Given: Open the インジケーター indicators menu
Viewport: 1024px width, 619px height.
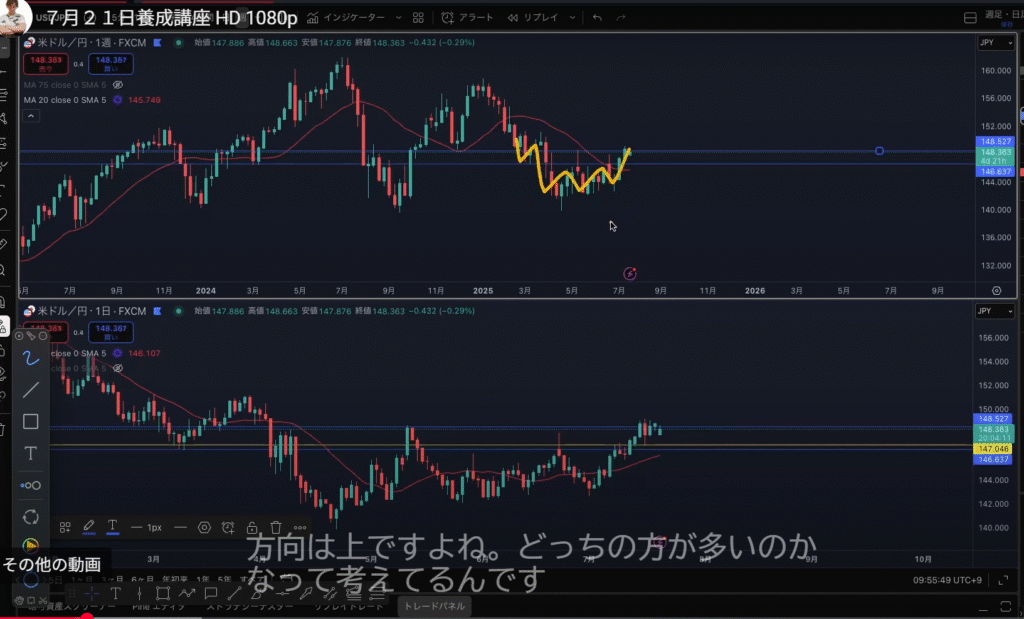Looking at the screenshot, I should pyautogui.click(x=346, y=18).
